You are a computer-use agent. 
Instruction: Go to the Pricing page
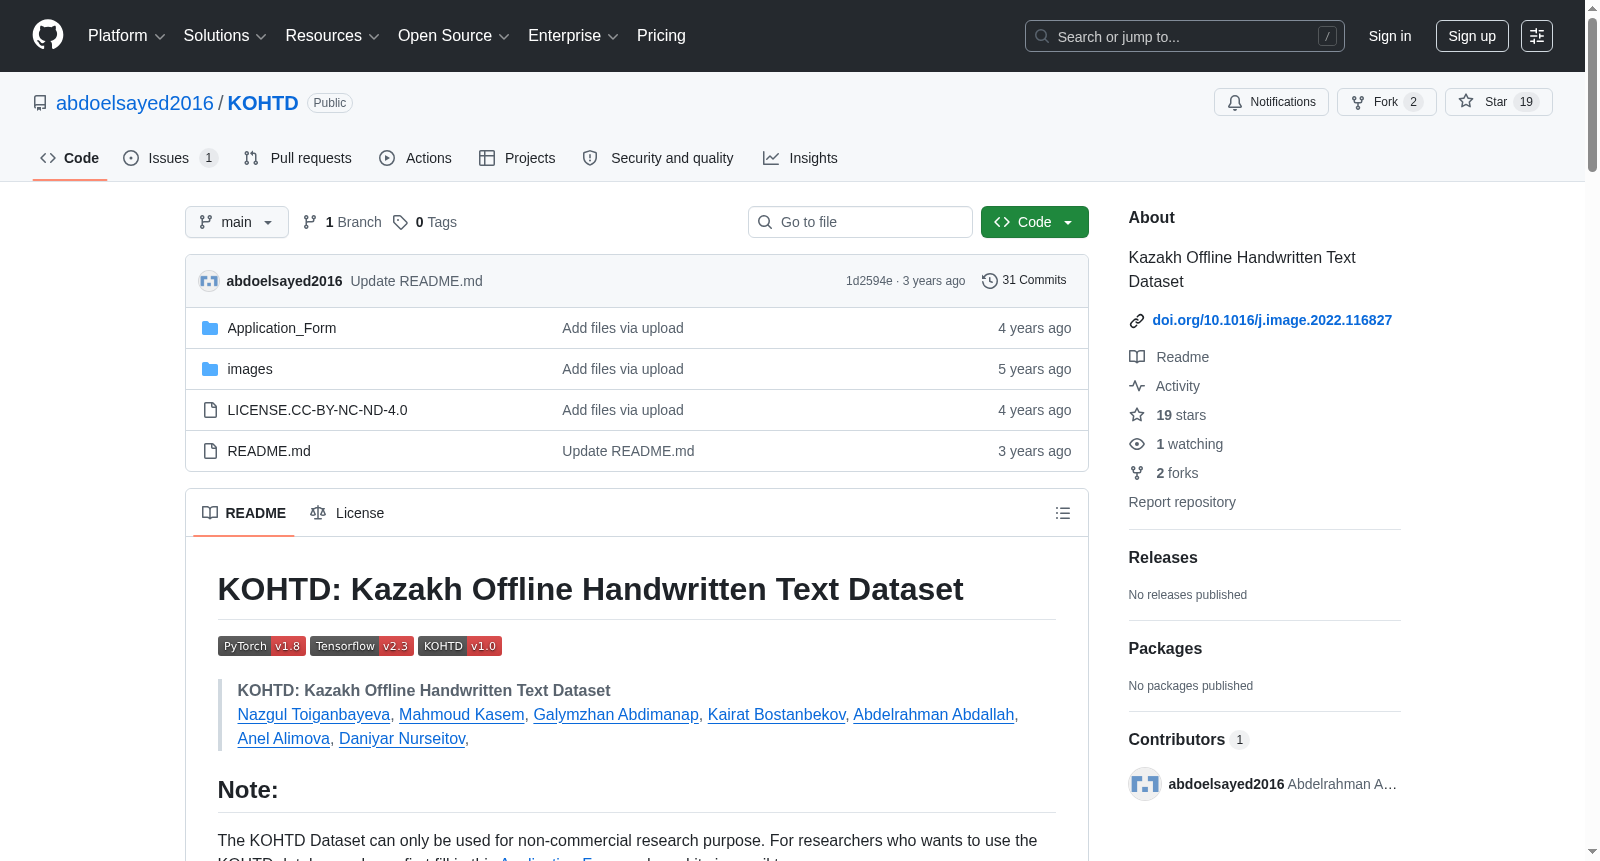[x=661, y=36]
